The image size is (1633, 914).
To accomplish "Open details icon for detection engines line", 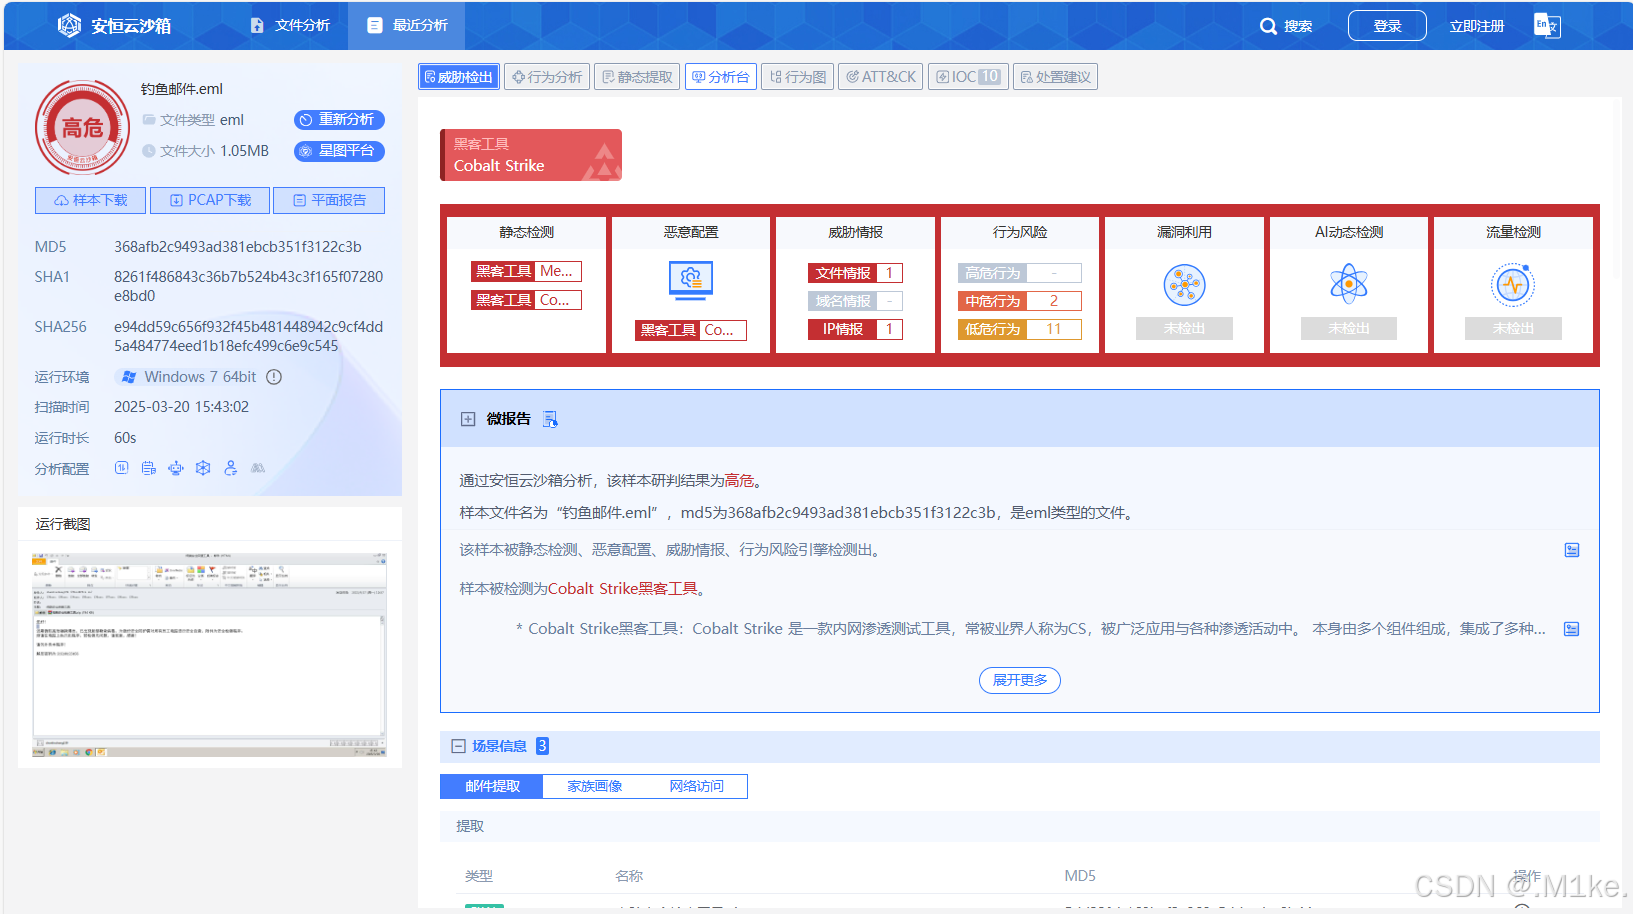I will [x=1572, y=550].
